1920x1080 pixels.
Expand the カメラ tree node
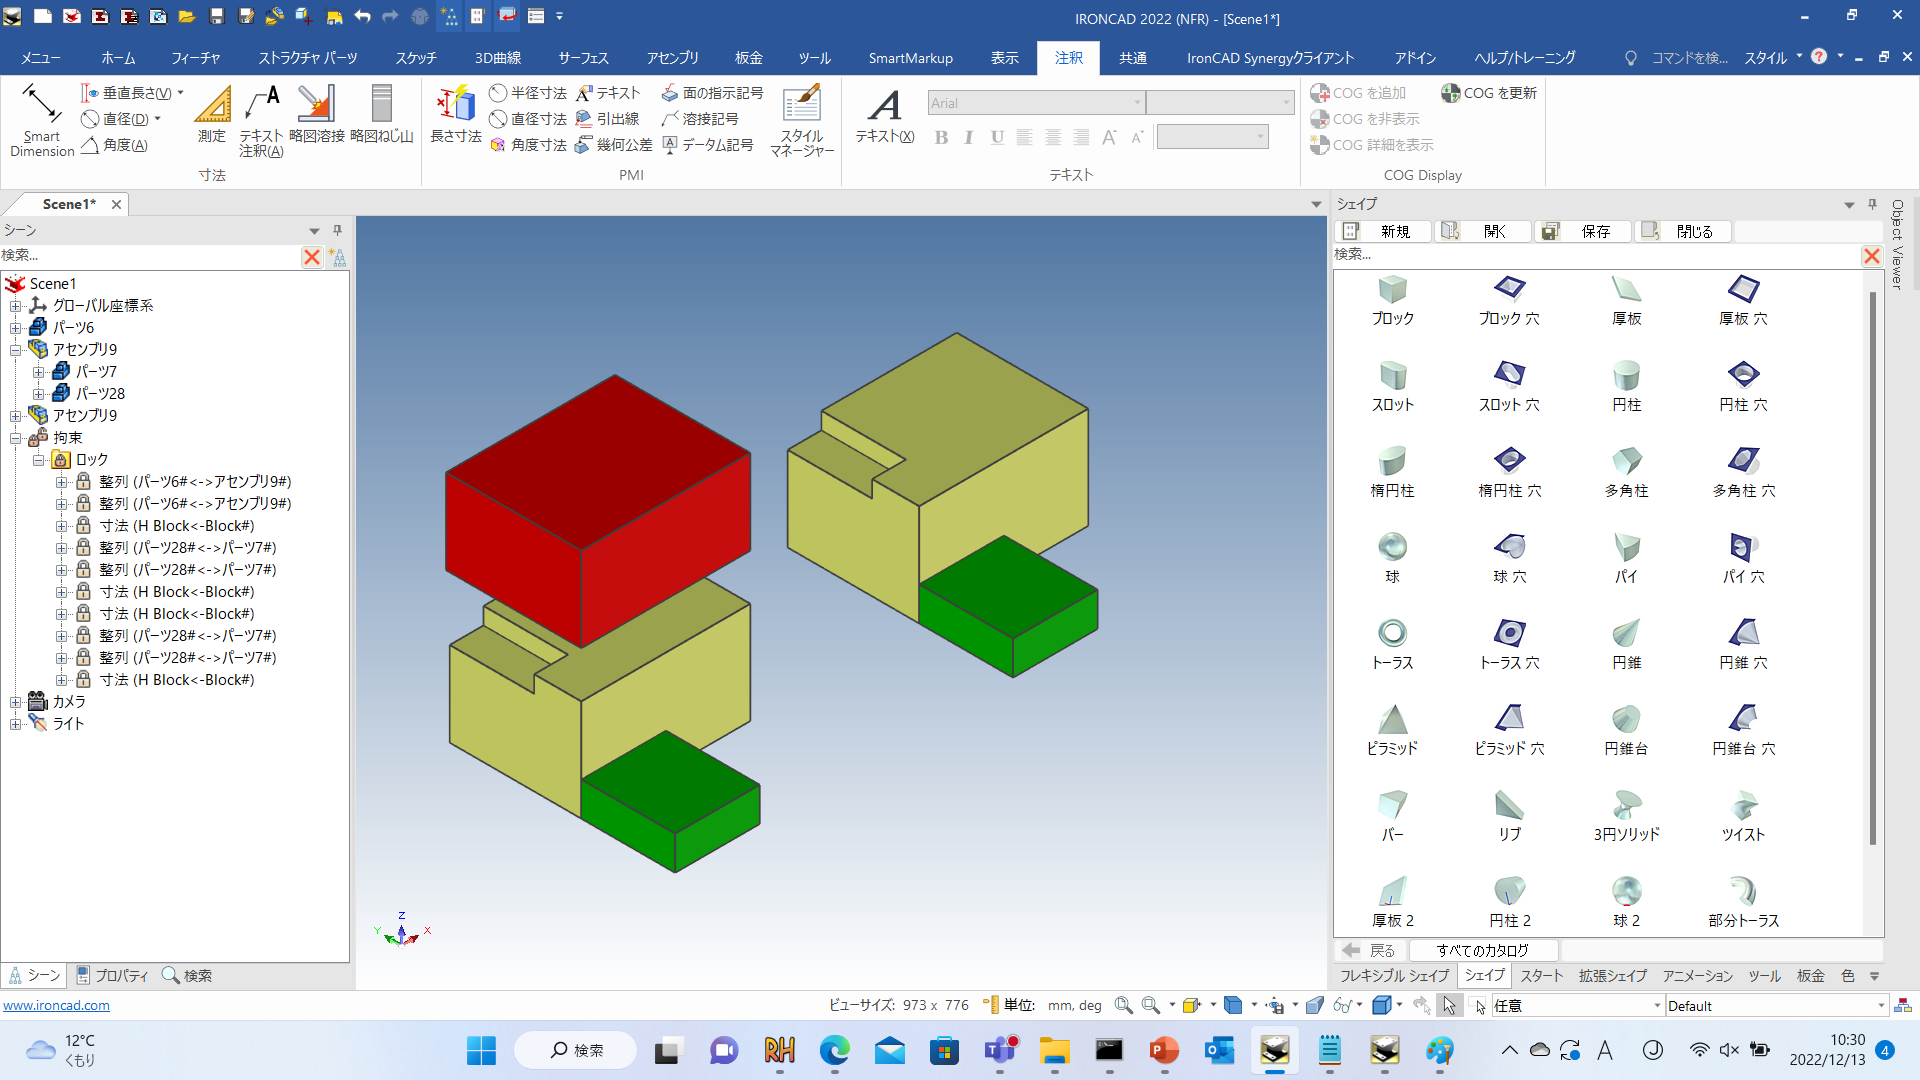16,702
